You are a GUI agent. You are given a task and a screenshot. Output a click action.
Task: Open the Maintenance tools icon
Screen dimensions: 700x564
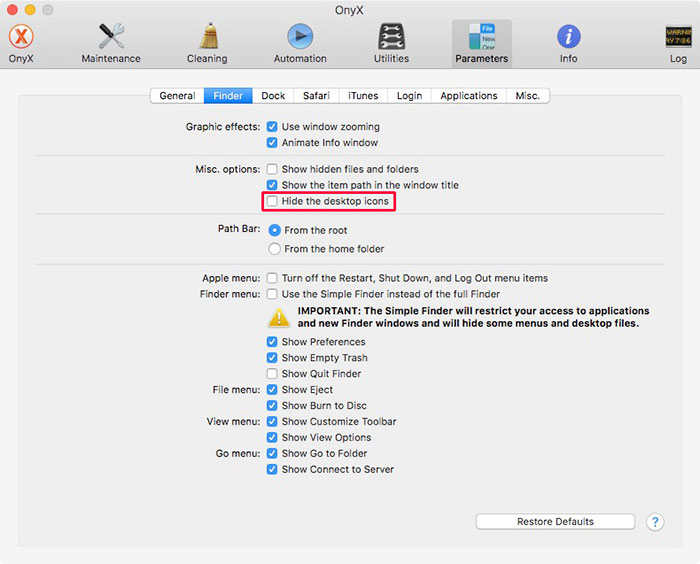point(111,37)
